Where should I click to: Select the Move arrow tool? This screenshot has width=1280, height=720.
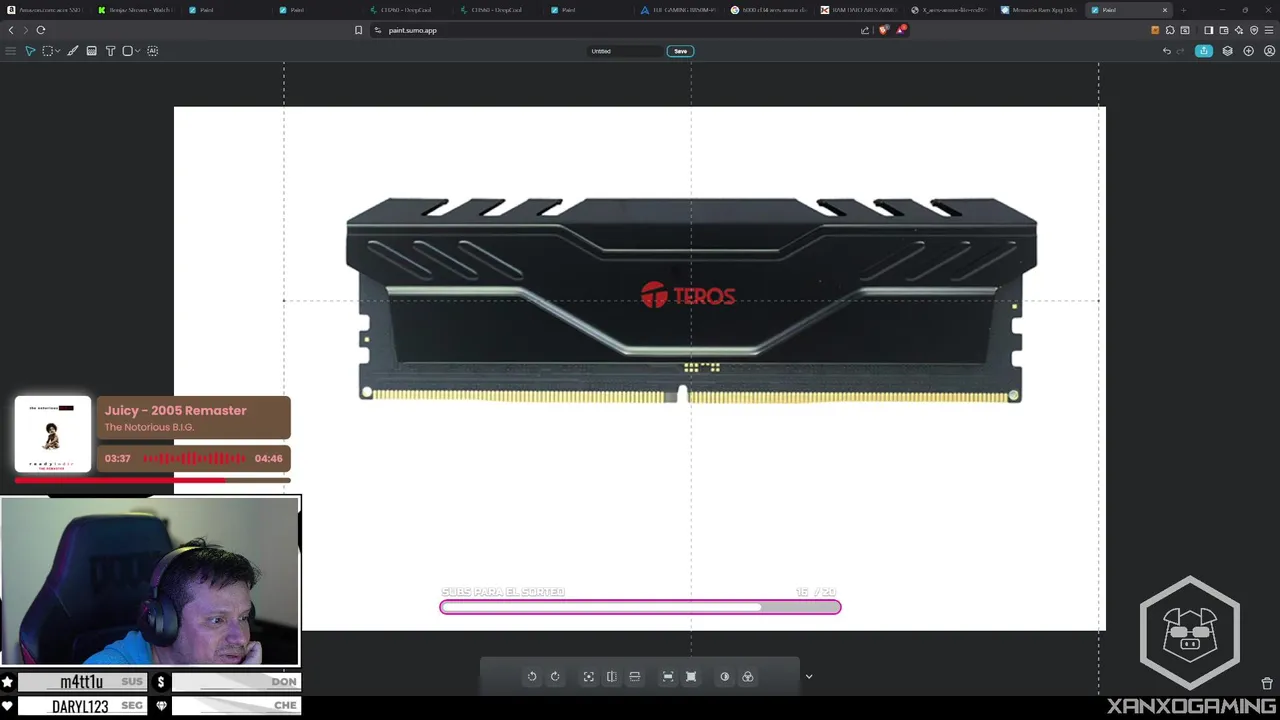pyautogui.click(x=30, y=51)
